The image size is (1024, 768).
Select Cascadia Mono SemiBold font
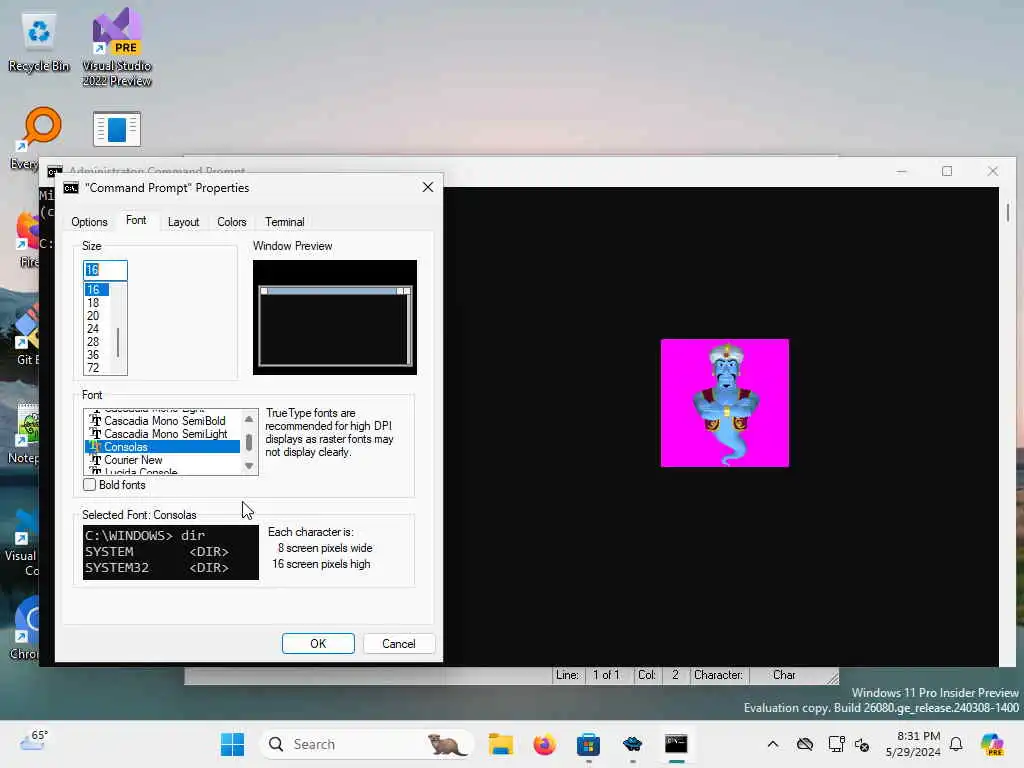point(163,421)
